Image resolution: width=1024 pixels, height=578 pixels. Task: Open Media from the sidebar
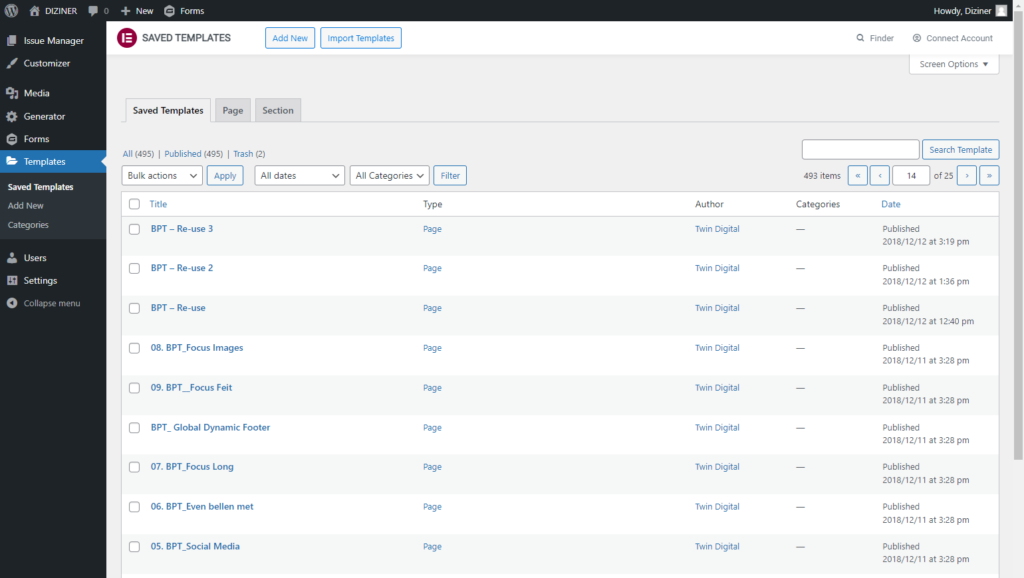(x=36, y=93)
